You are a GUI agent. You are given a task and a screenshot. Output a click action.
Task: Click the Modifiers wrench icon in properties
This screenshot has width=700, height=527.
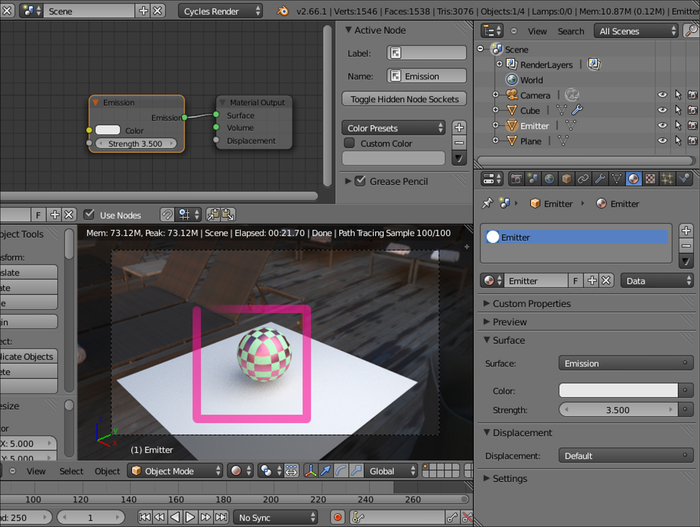(600, 179)
